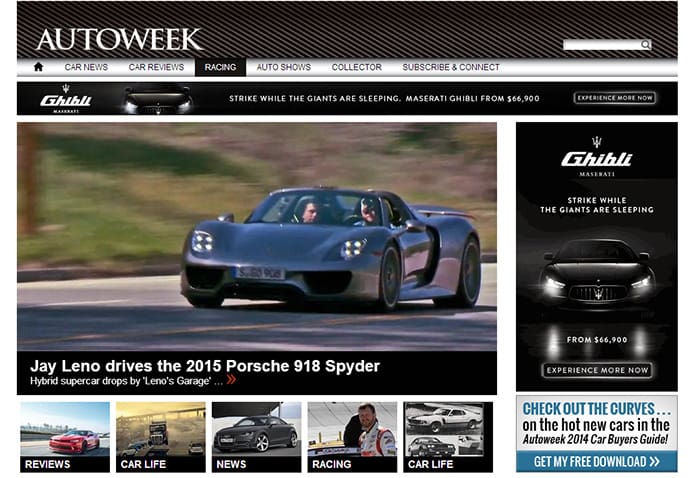The width and height of the screenshot is (694, 478).
Task: Open the Car Life thumbnail with vintage Mustangs
Action: click(x=448, y=437)
